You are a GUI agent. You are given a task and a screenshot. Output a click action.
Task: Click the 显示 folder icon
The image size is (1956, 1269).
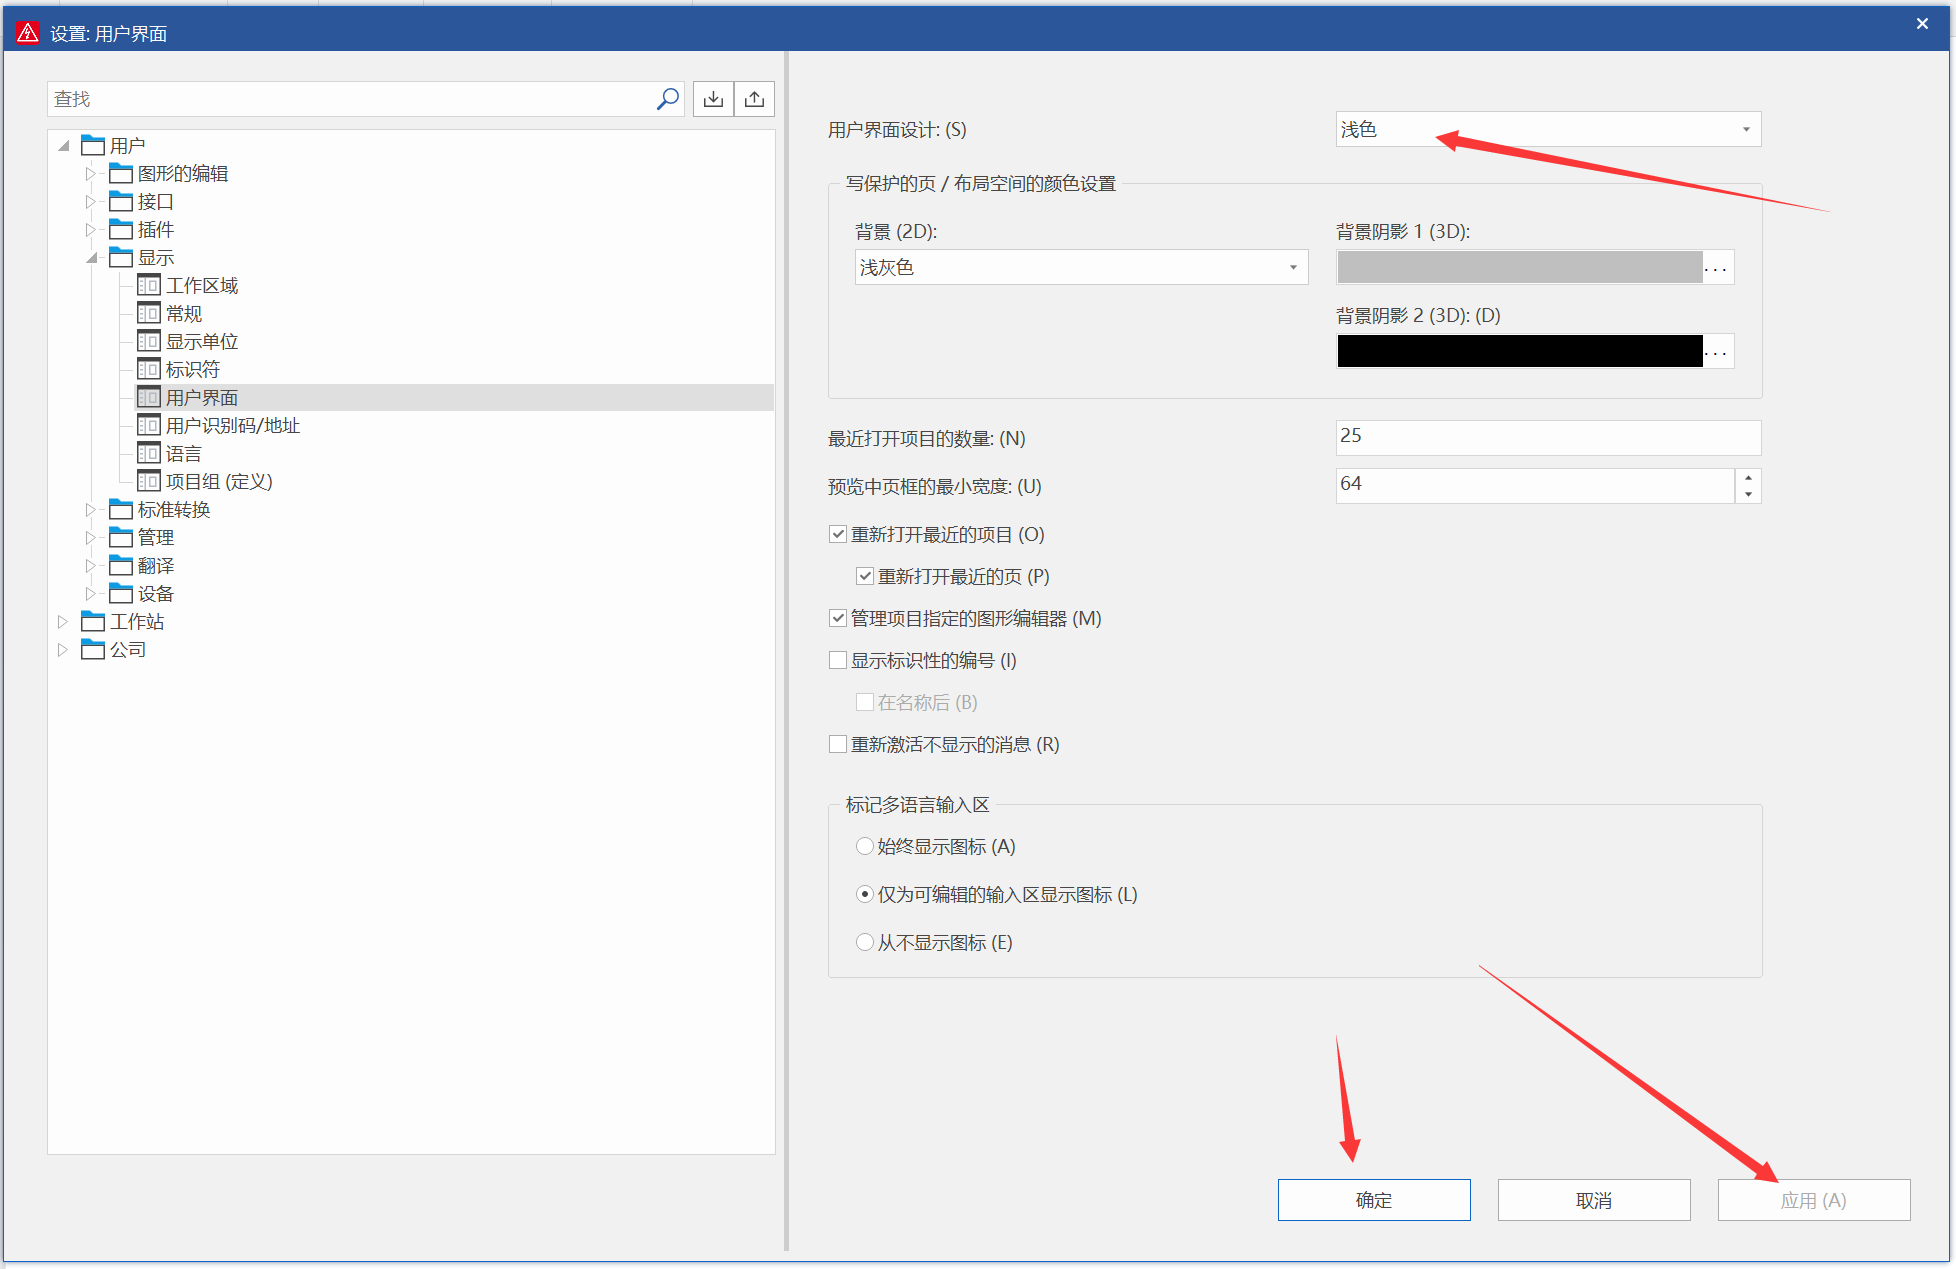click(121, 258)
